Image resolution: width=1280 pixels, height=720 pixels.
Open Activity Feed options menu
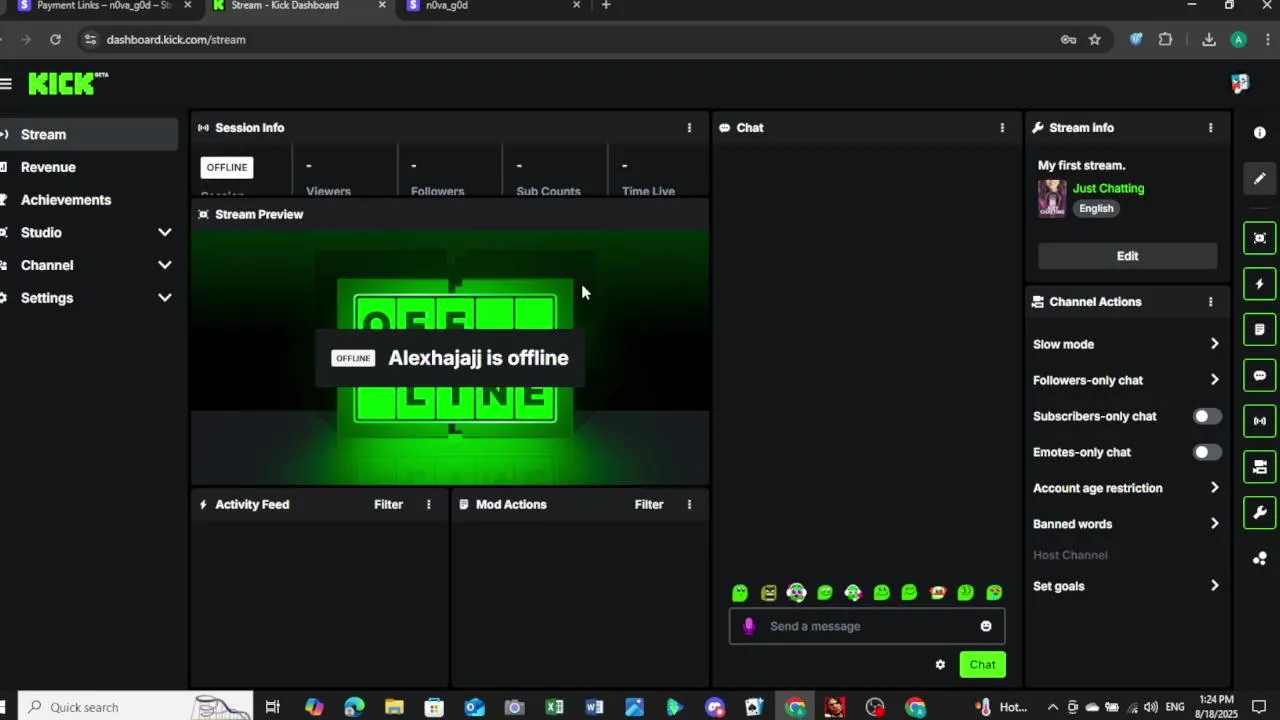[x=429, y=505]
